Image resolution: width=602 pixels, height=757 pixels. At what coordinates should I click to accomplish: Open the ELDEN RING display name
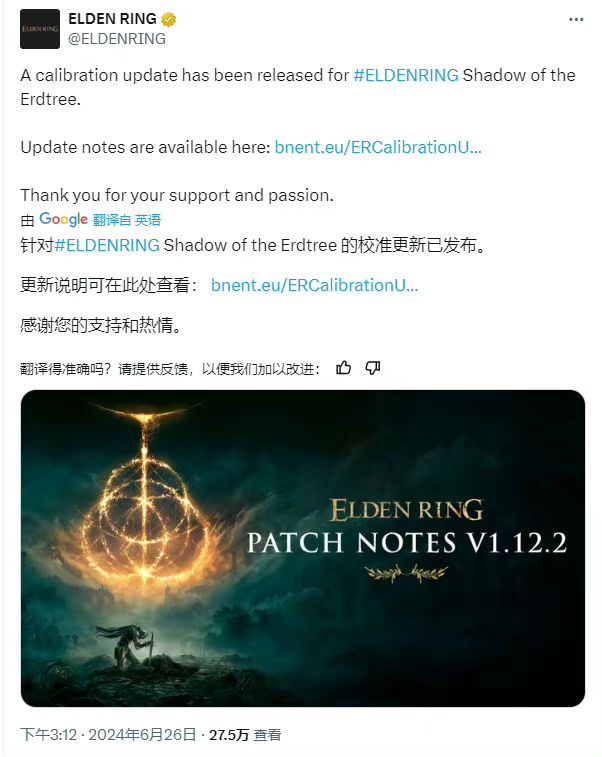(112, 19)
